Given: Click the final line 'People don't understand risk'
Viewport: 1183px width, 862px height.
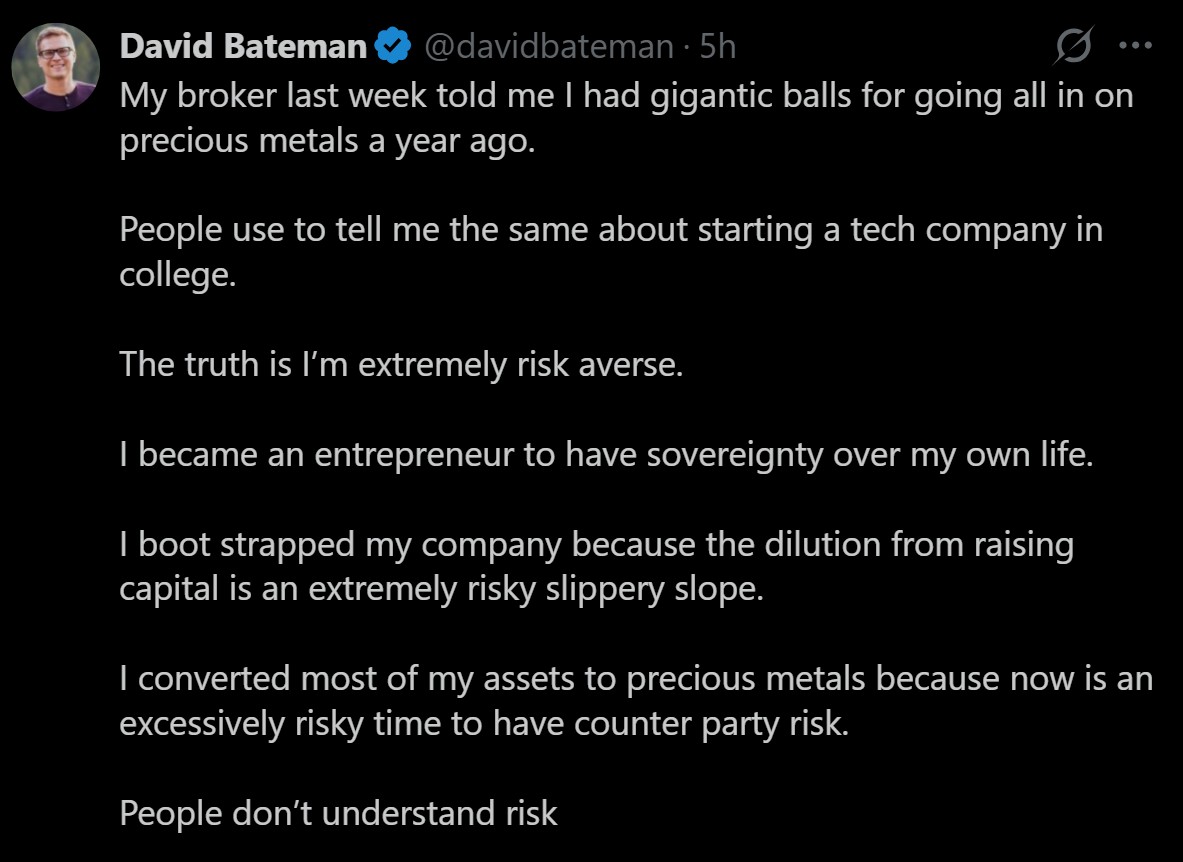Looking at the screenshot, I should [x=338, y=813].
